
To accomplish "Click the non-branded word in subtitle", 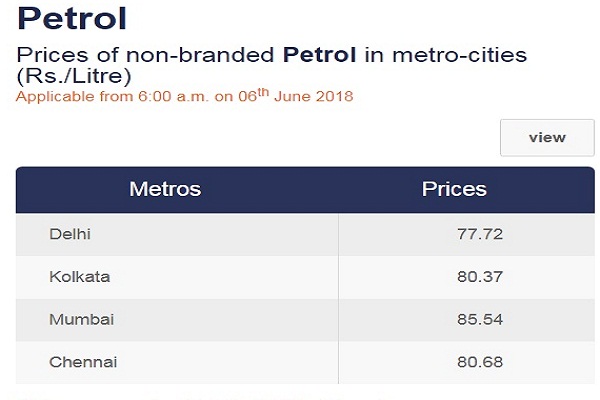I will (x=200, y=54).
